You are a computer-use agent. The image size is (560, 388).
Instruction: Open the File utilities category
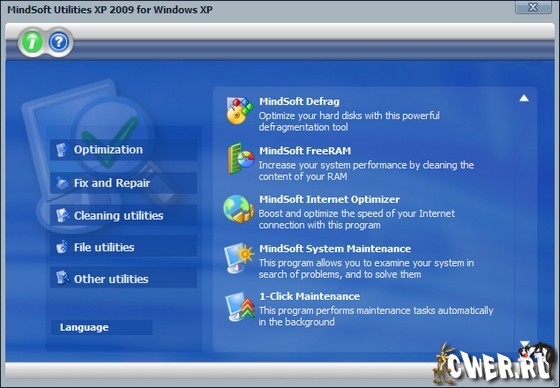124,247
